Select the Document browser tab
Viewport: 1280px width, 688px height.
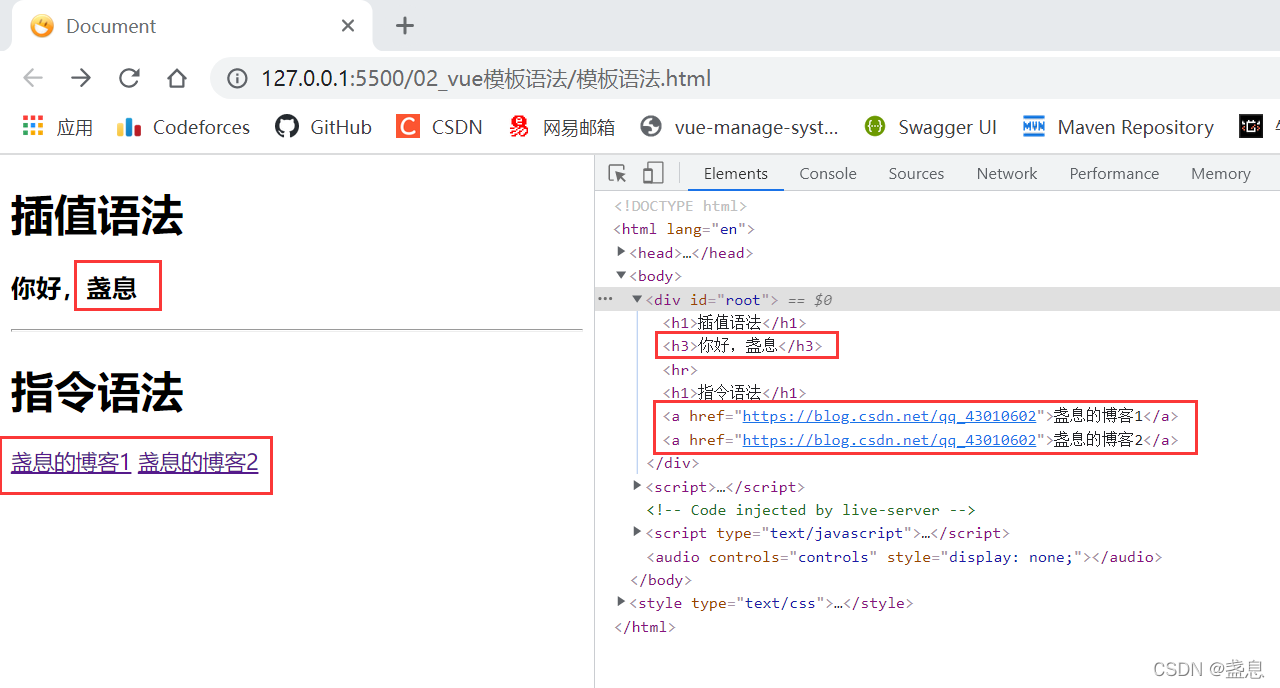coord(192,26)
